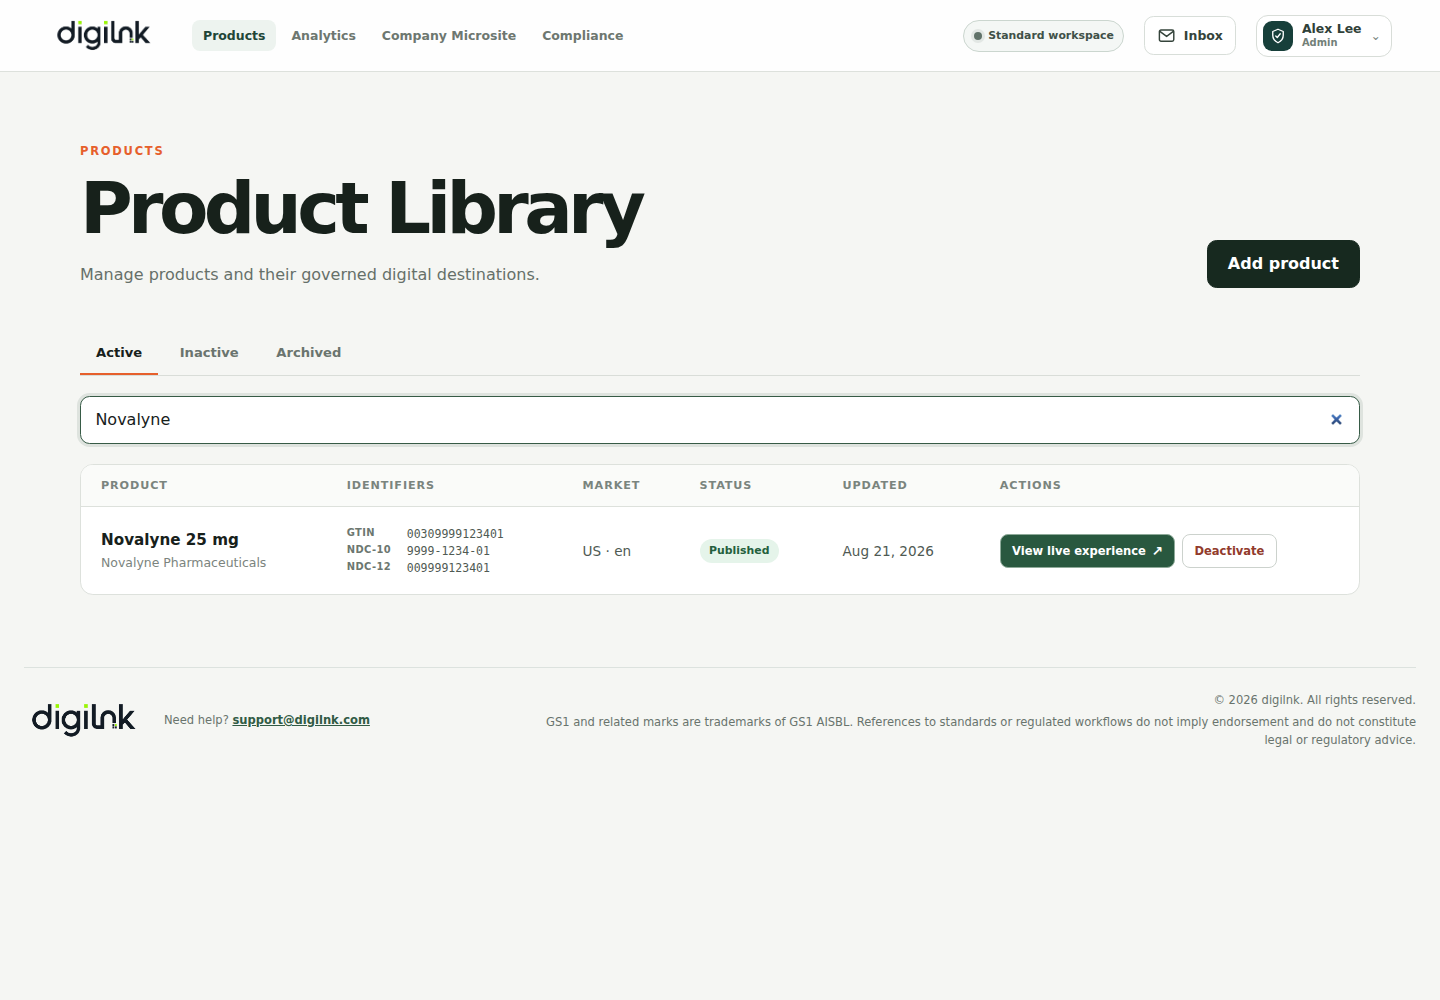Screen dimensions: 1440x1000
Task: Open the Products nav item
Action: coord(234,36)
